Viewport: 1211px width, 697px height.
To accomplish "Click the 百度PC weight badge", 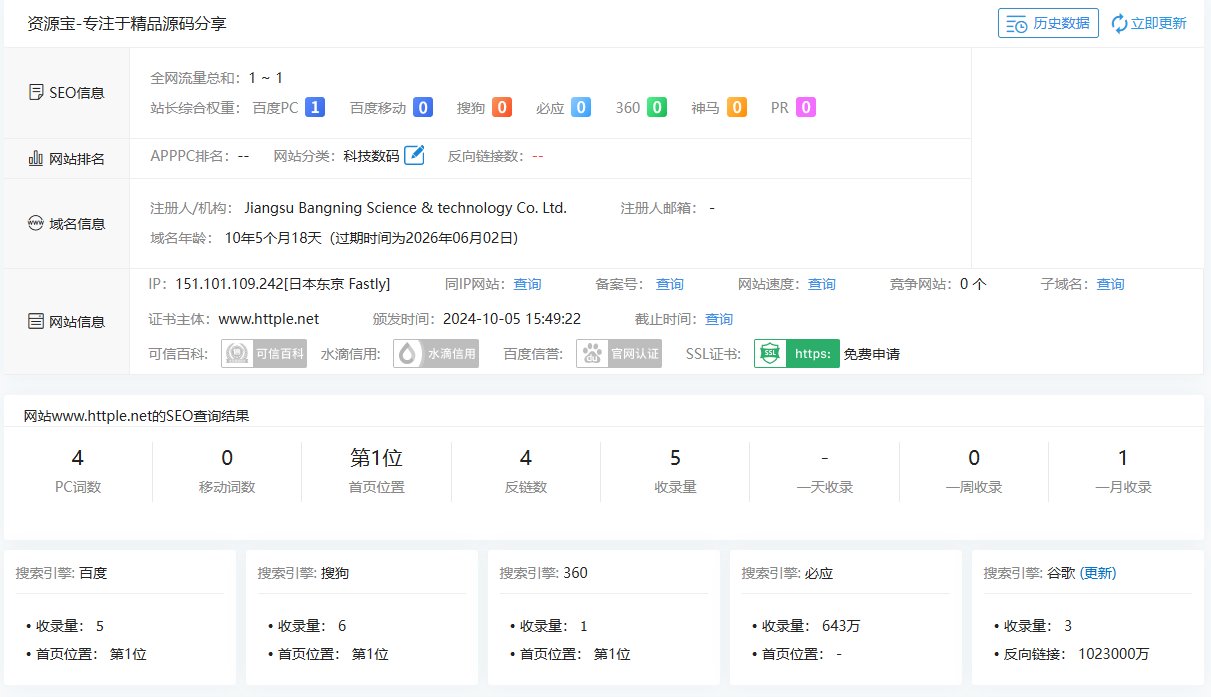I will [x=315, y=107].
